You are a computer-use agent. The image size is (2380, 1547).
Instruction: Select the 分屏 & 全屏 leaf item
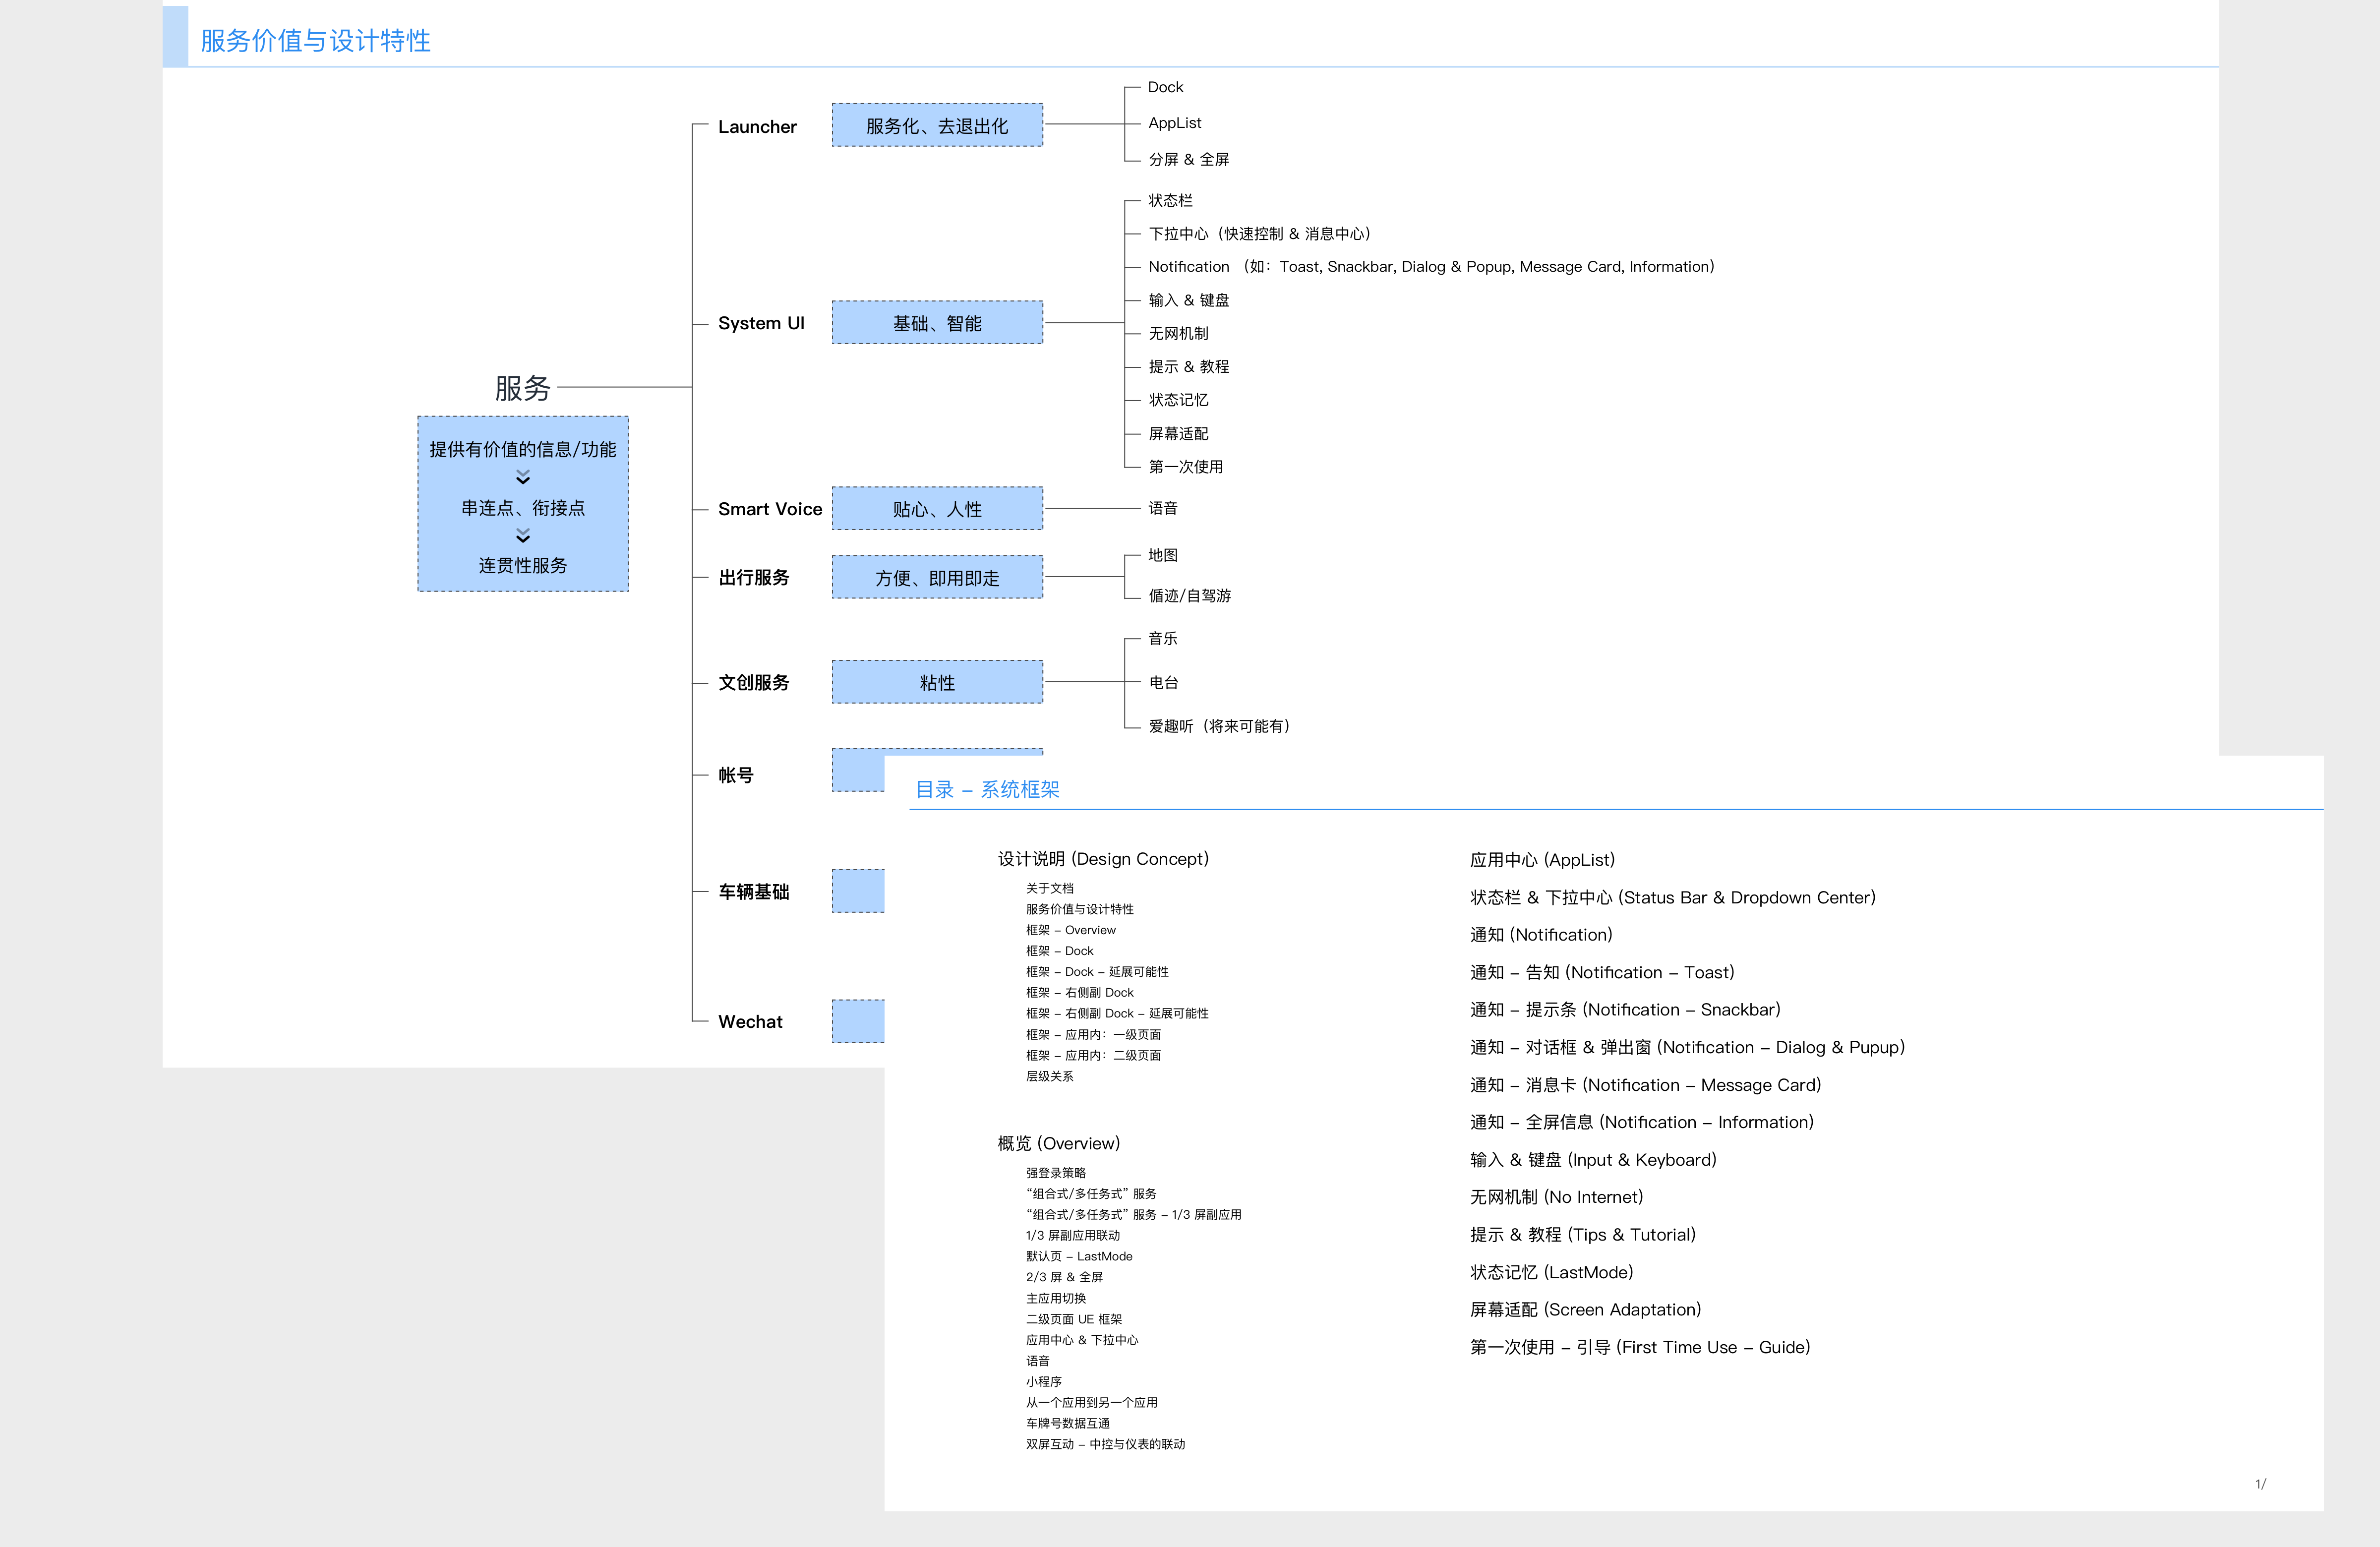[1188, 159]
